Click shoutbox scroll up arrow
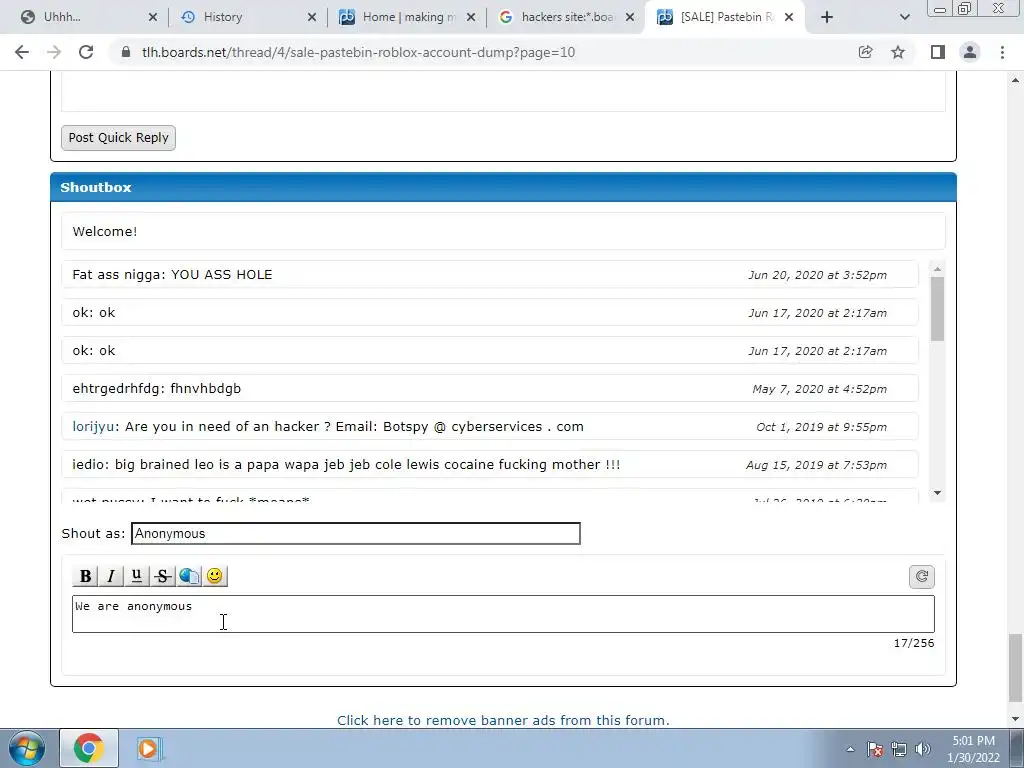1024x768 pixels. click(937, 269)
